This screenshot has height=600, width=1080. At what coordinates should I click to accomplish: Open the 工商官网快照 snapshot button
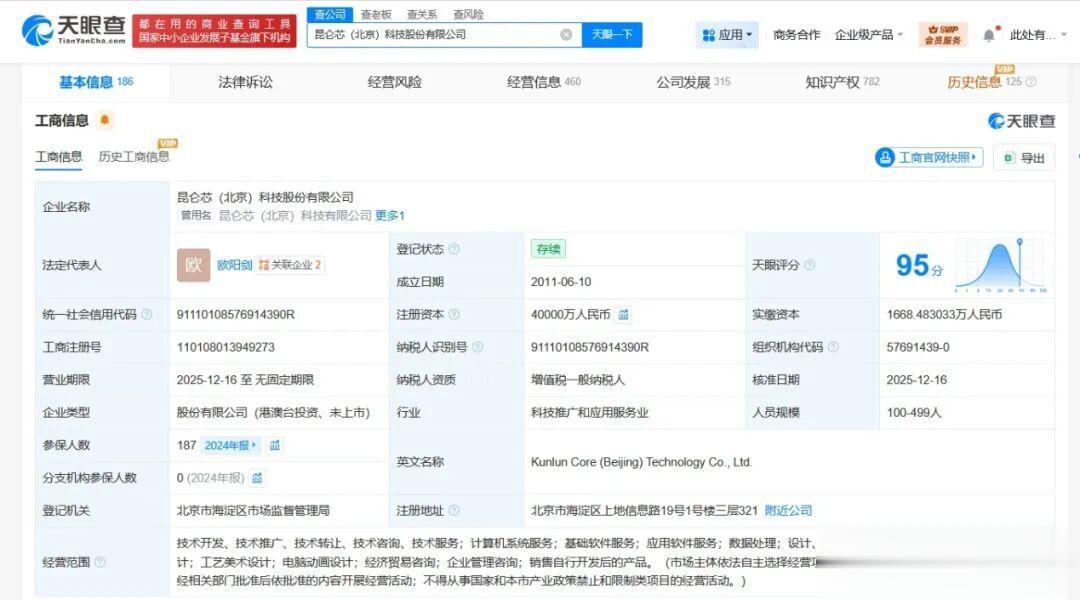coord(929,158)
